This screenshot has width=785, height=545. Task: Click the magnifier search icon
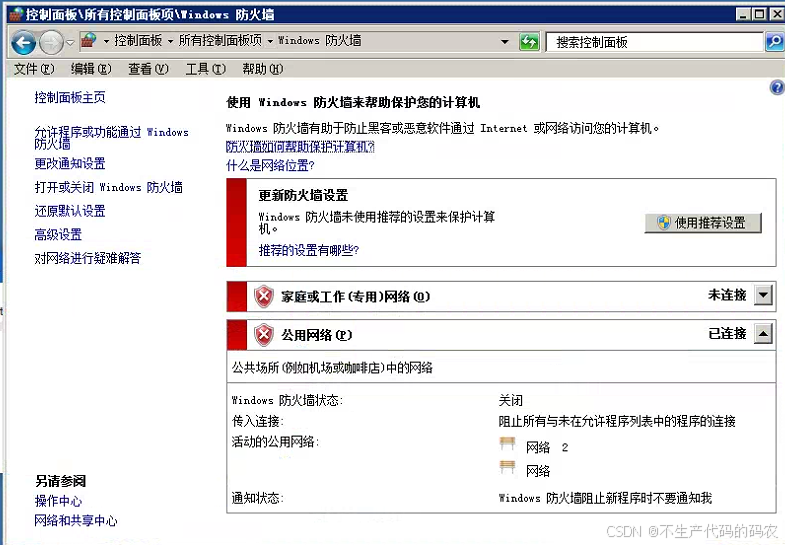[774, 42]
